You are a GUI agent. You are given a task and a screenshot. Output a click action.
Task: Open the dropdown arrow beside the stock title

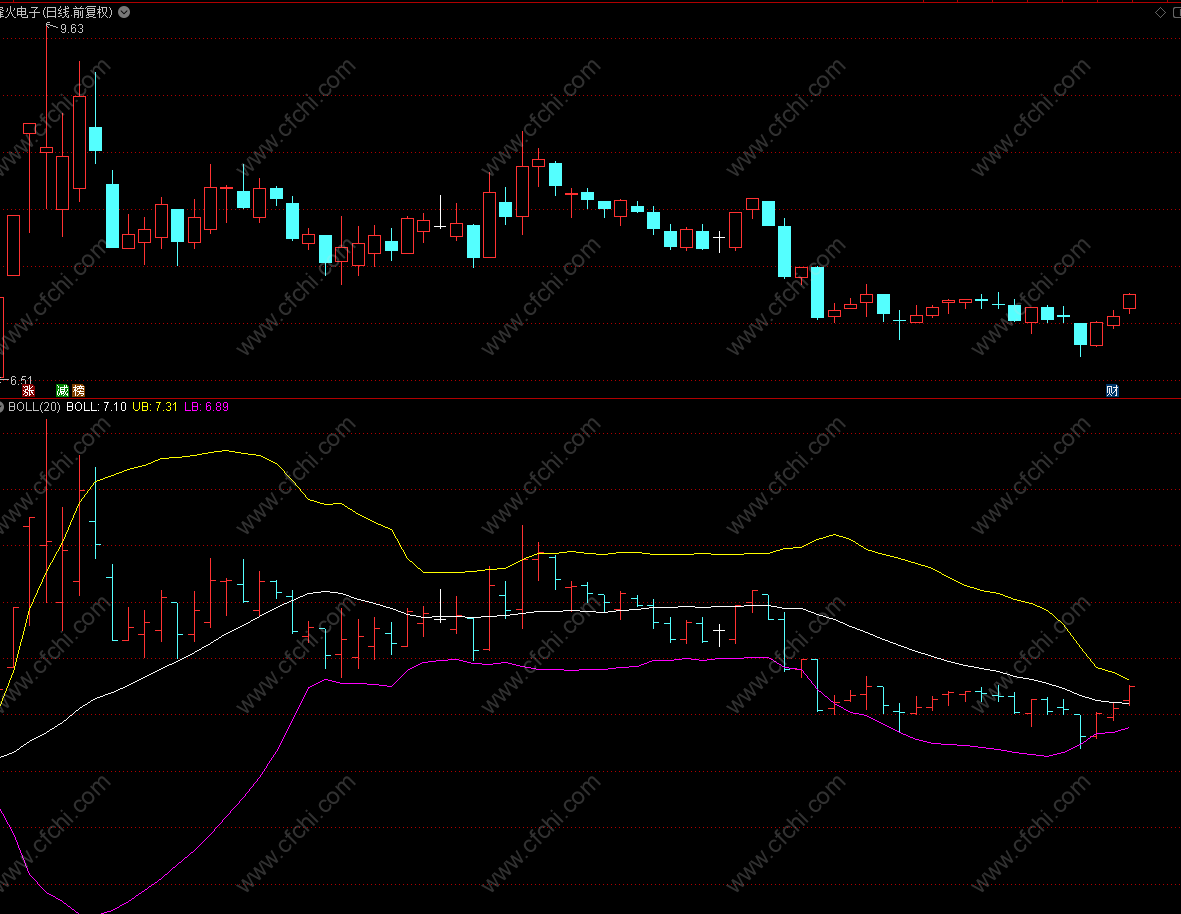(124, 12)
